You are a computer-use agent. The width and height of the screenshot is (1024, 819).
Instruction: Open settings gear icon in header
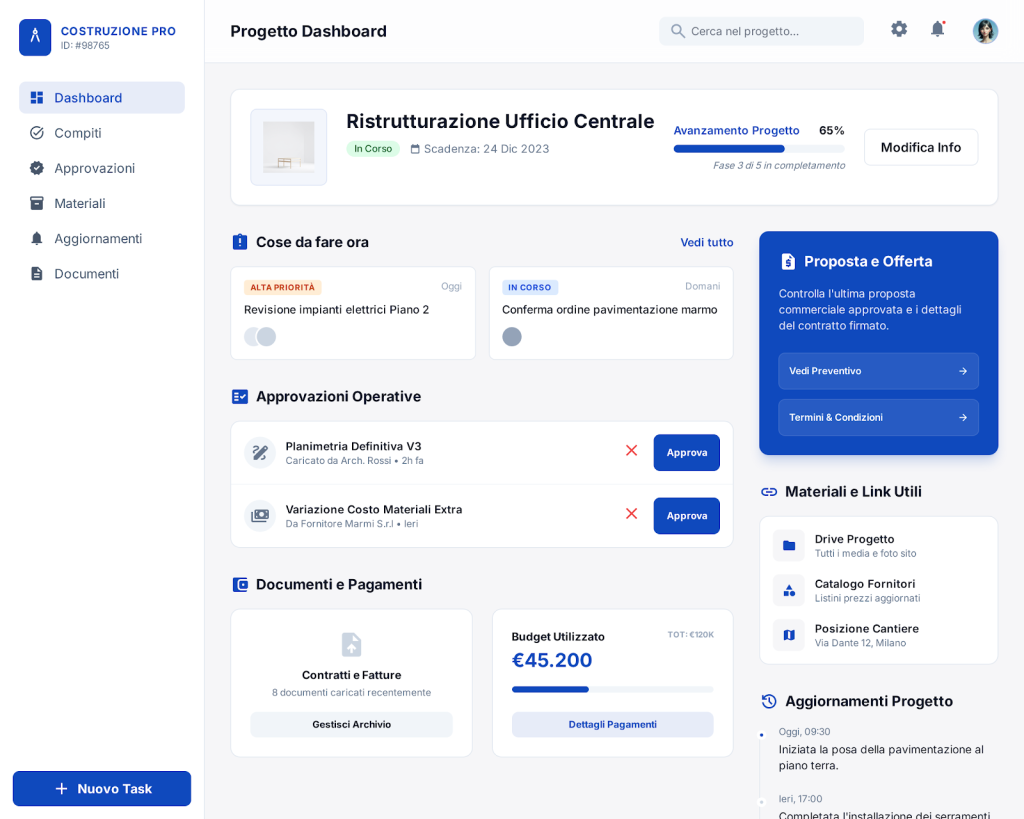pos(899,29)
